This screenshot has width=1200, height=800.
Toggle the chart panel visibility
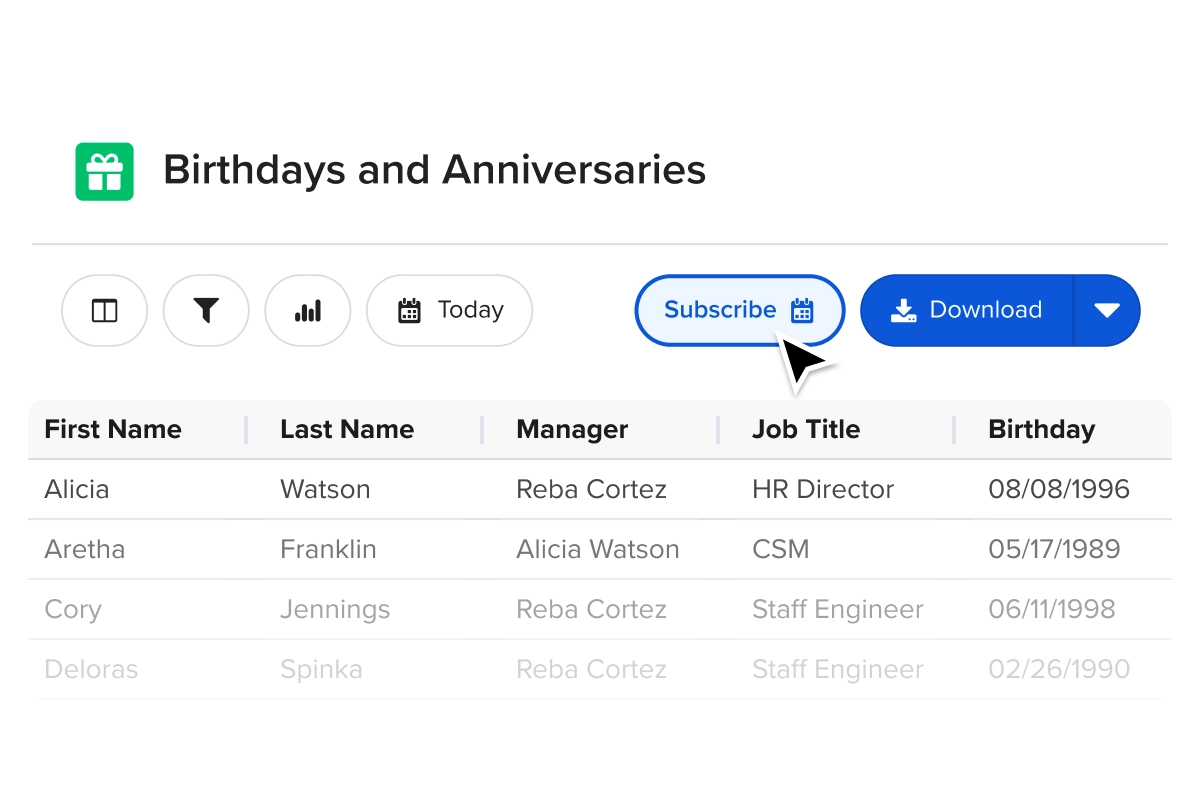[307, 310]
